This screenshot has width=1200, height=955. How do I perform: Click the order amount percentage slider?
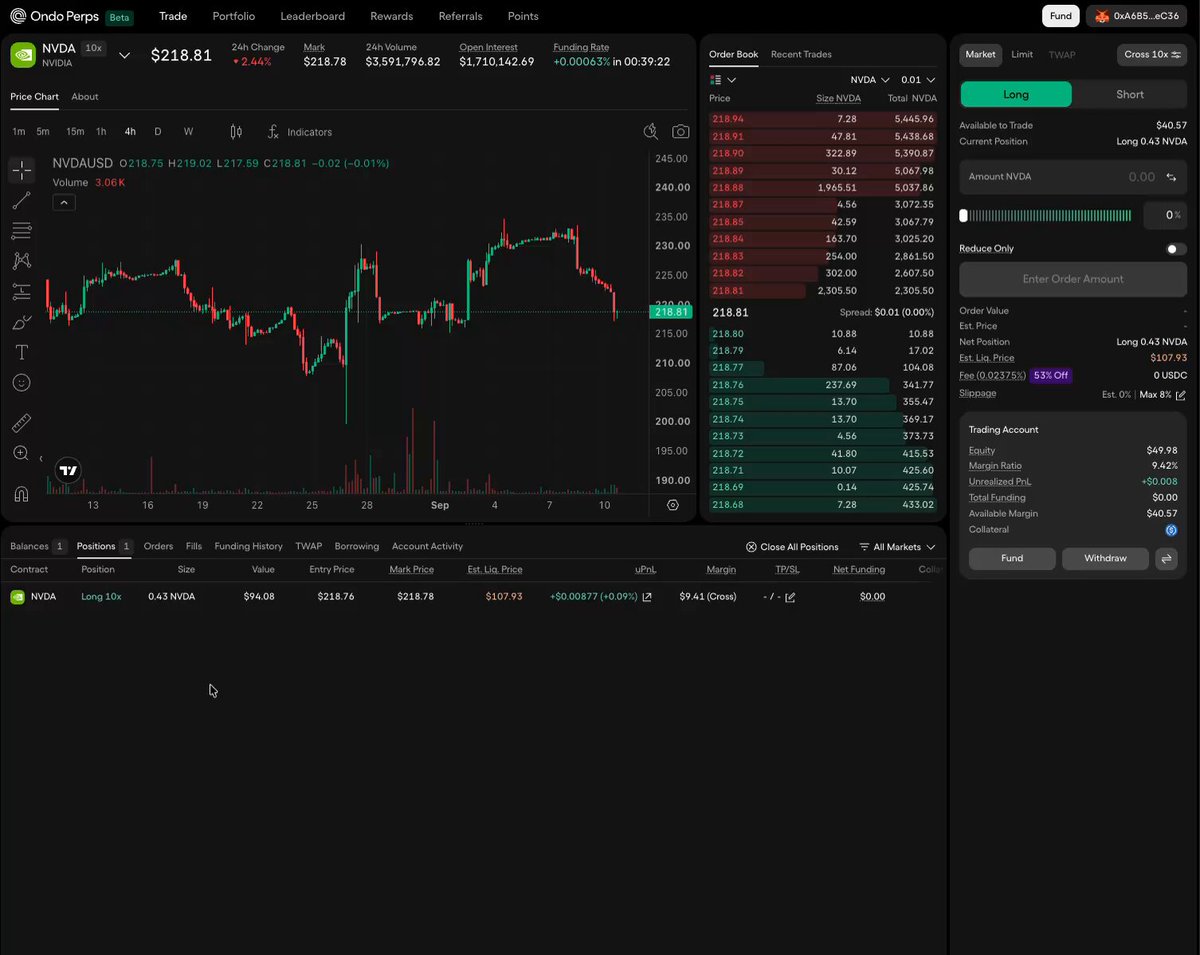(1046, 215)
